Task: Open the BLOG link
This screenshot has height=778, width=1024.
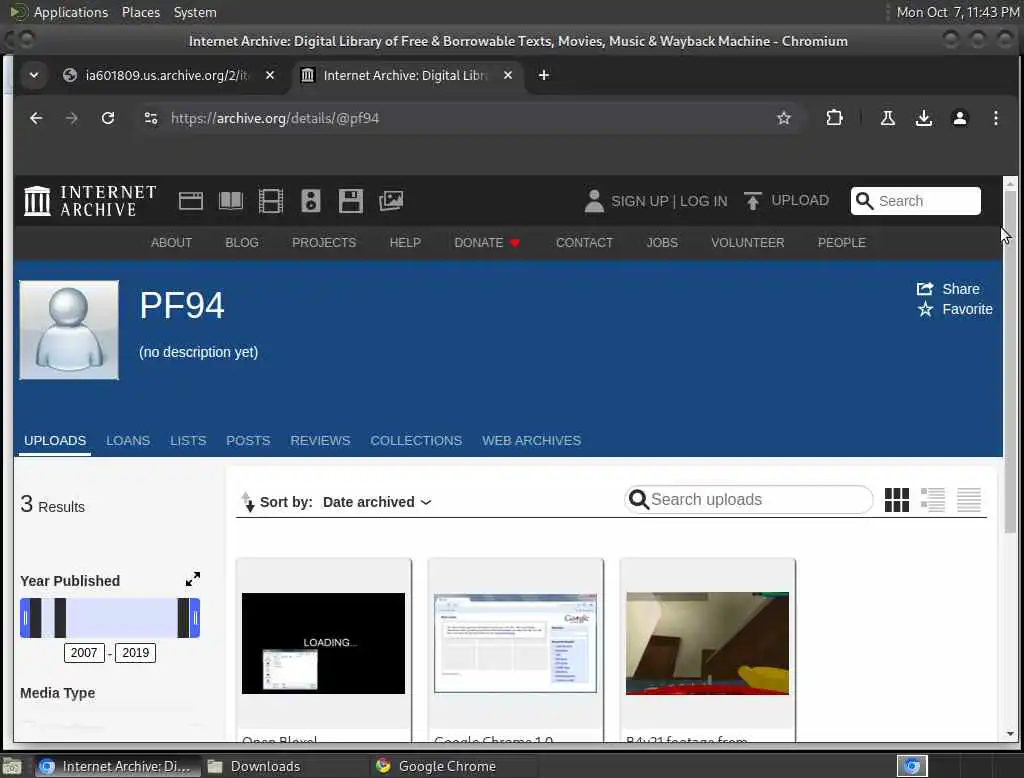Action: click(x=242, y=242)
